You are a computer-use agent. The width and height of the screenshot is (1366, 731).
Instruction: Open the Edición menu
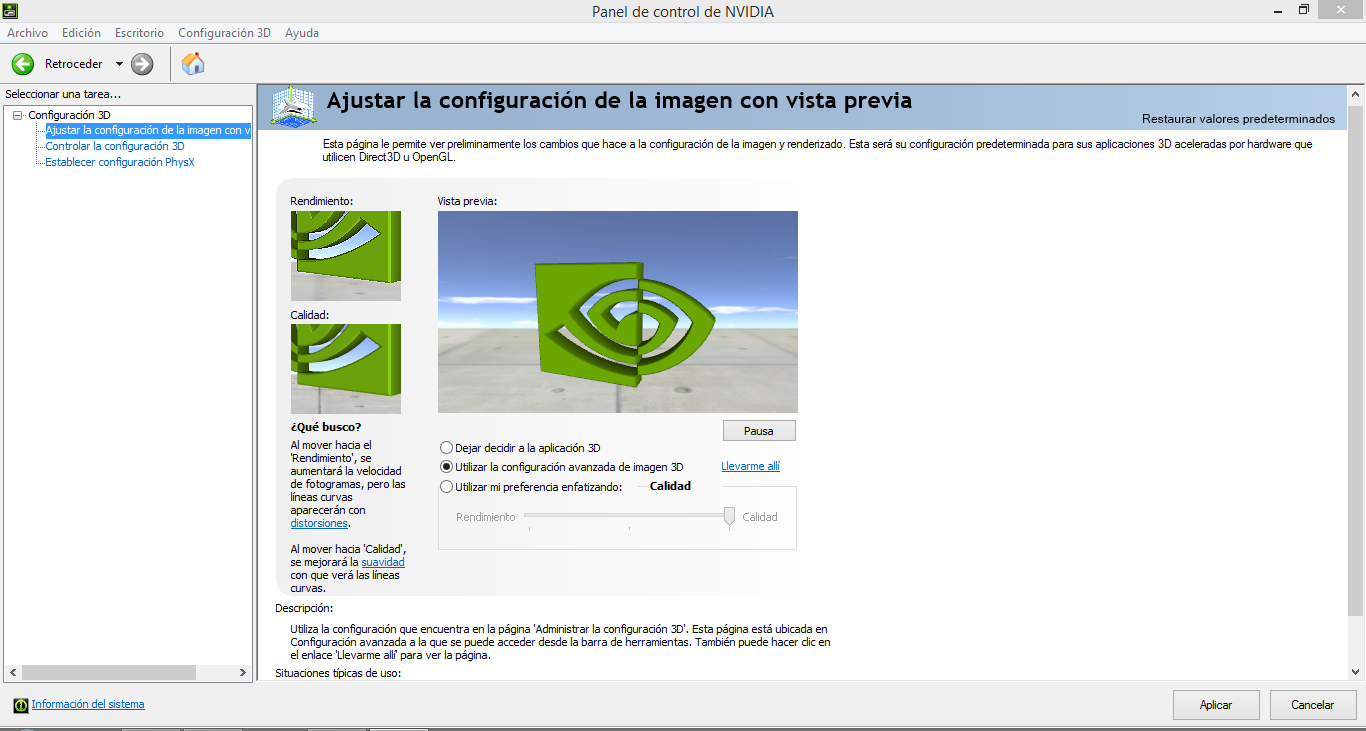pos(81,33)
